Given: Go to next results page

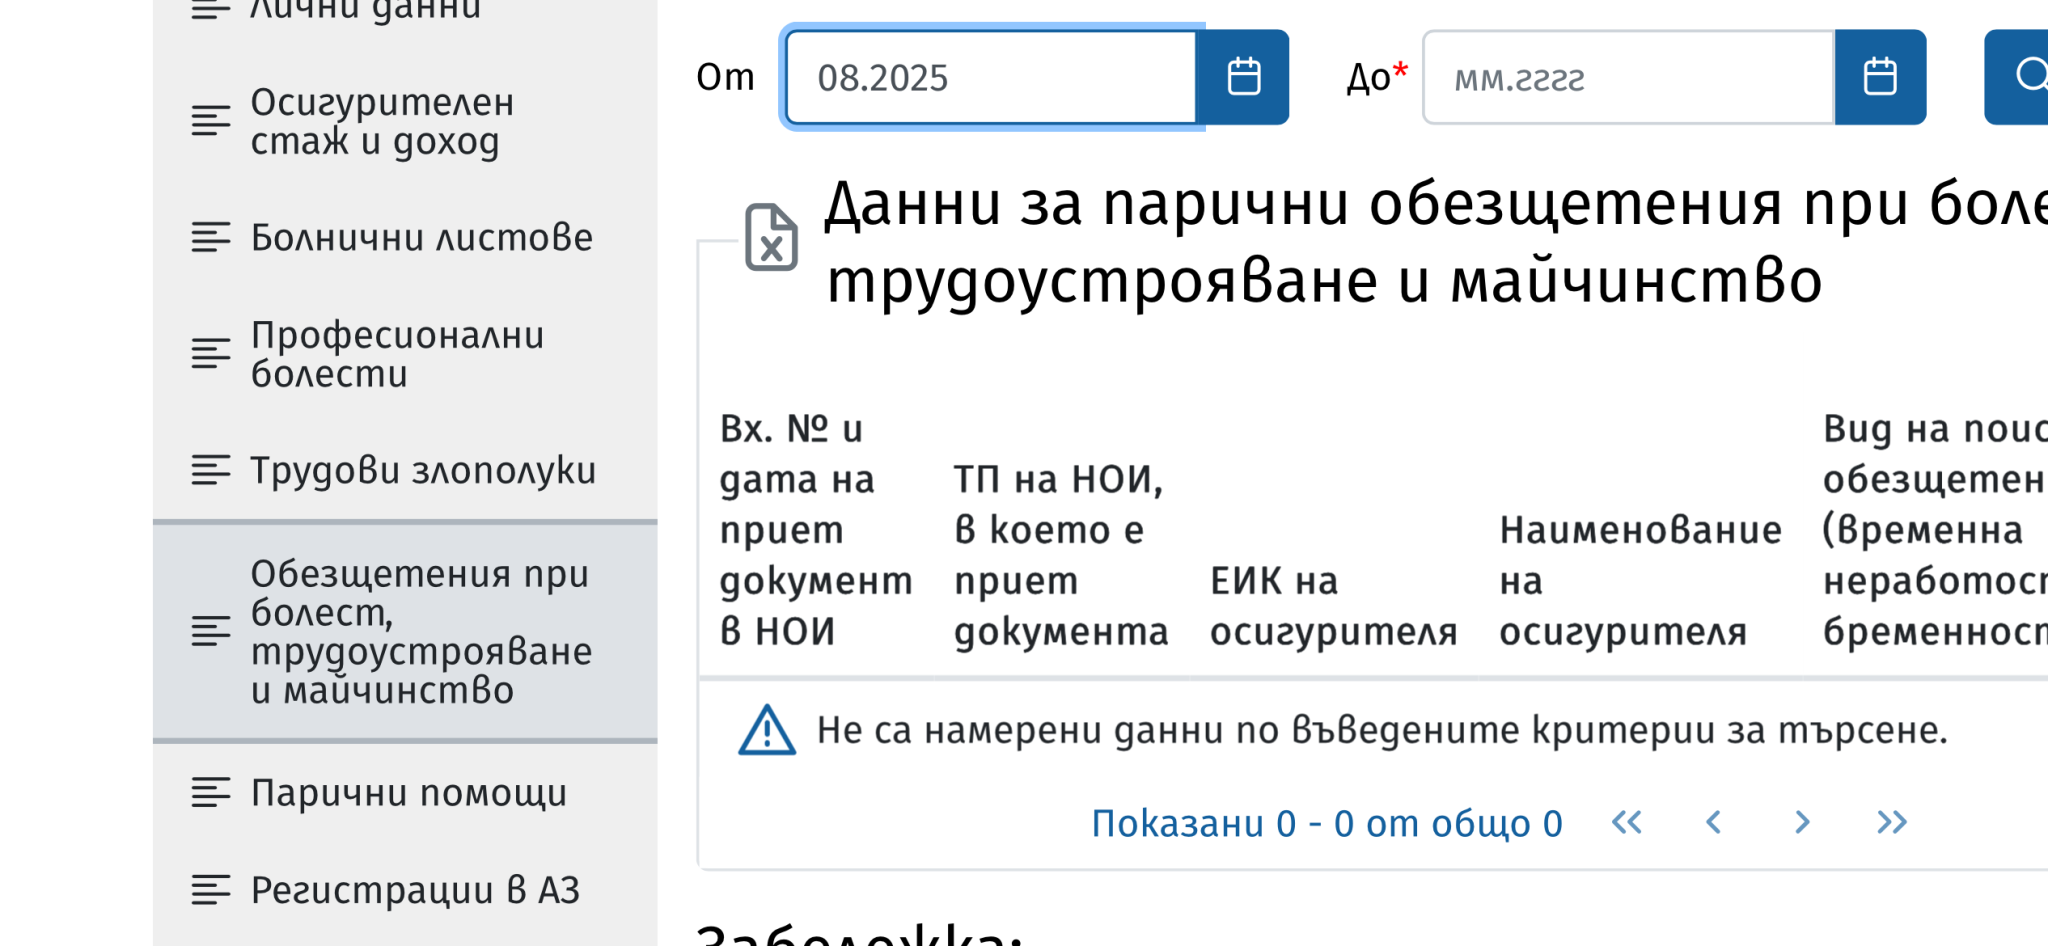Looking at the screenshot, I should click(x=1802, y=822).
